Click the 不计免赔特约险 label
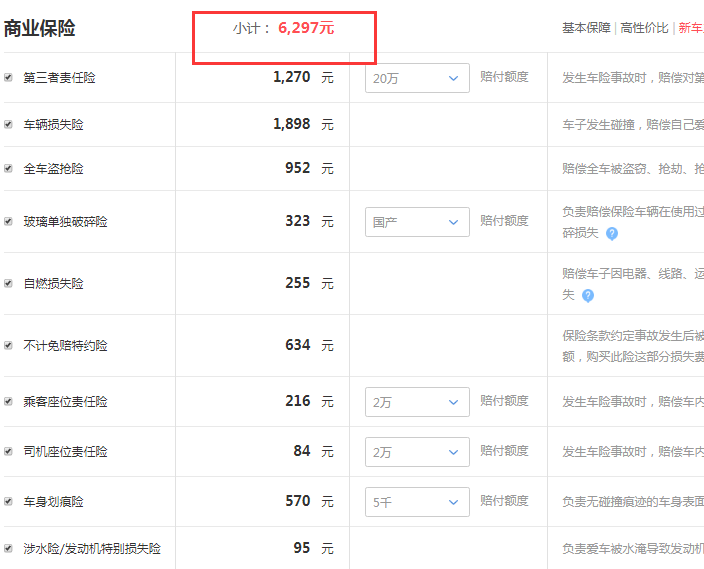The height and width of the screenshot is (569, 704). [66, 345]
